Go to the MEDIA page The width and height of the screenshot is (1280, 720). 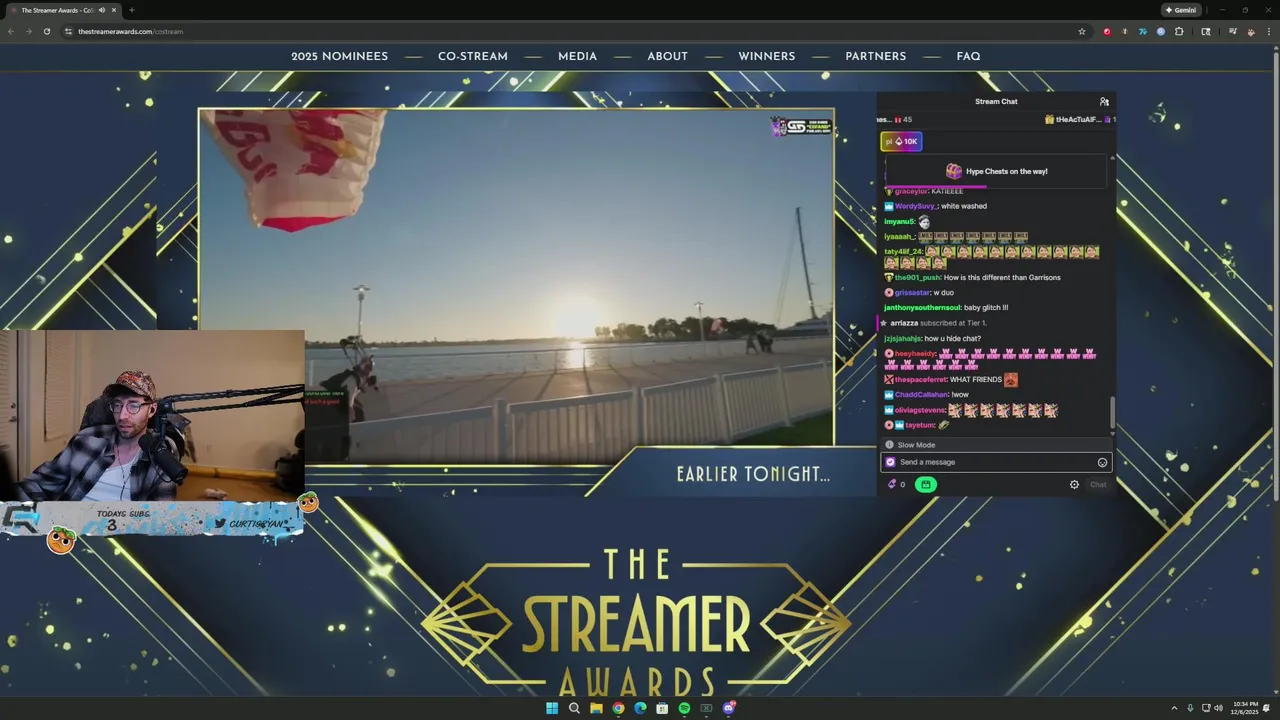[577, 56]
